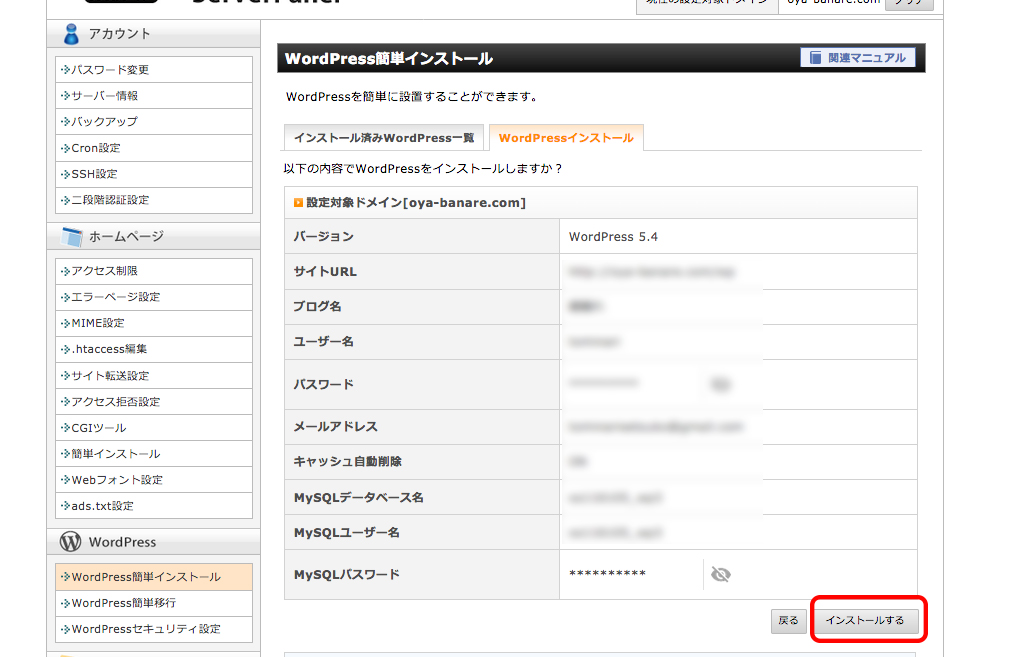The width and height of the screenshot is (1018, 657).
Task: Switch to インストール済みWordPress一覧 tab
Action: 384,138
